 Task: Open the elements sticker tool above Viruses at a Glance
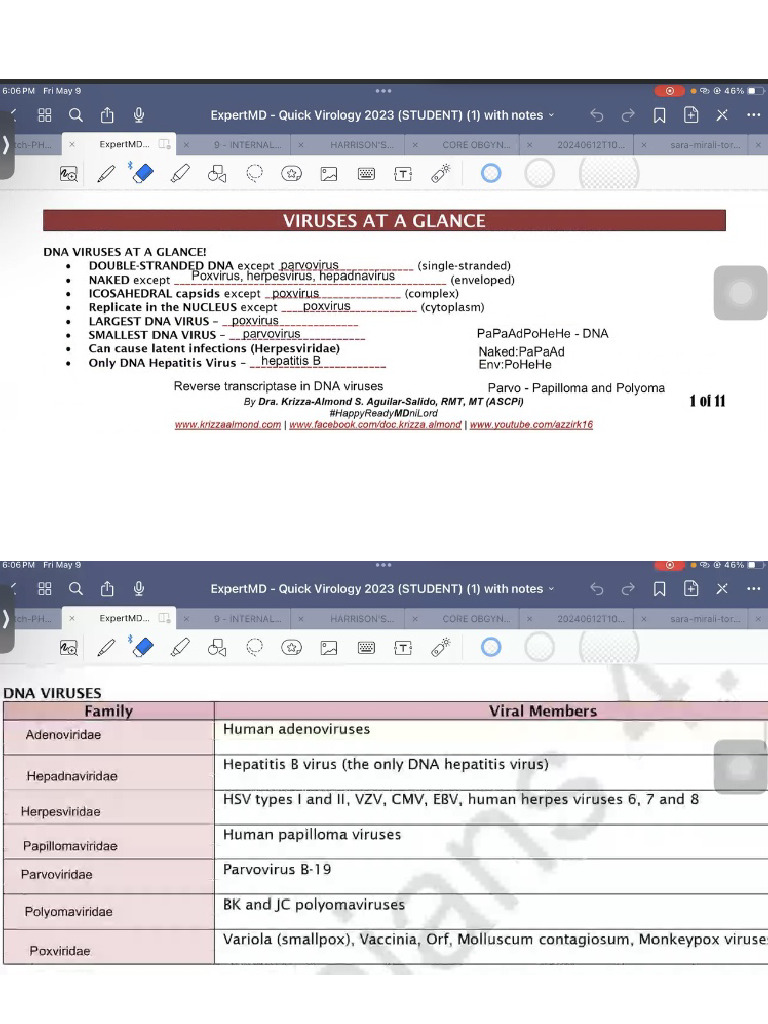coord(291,174)
